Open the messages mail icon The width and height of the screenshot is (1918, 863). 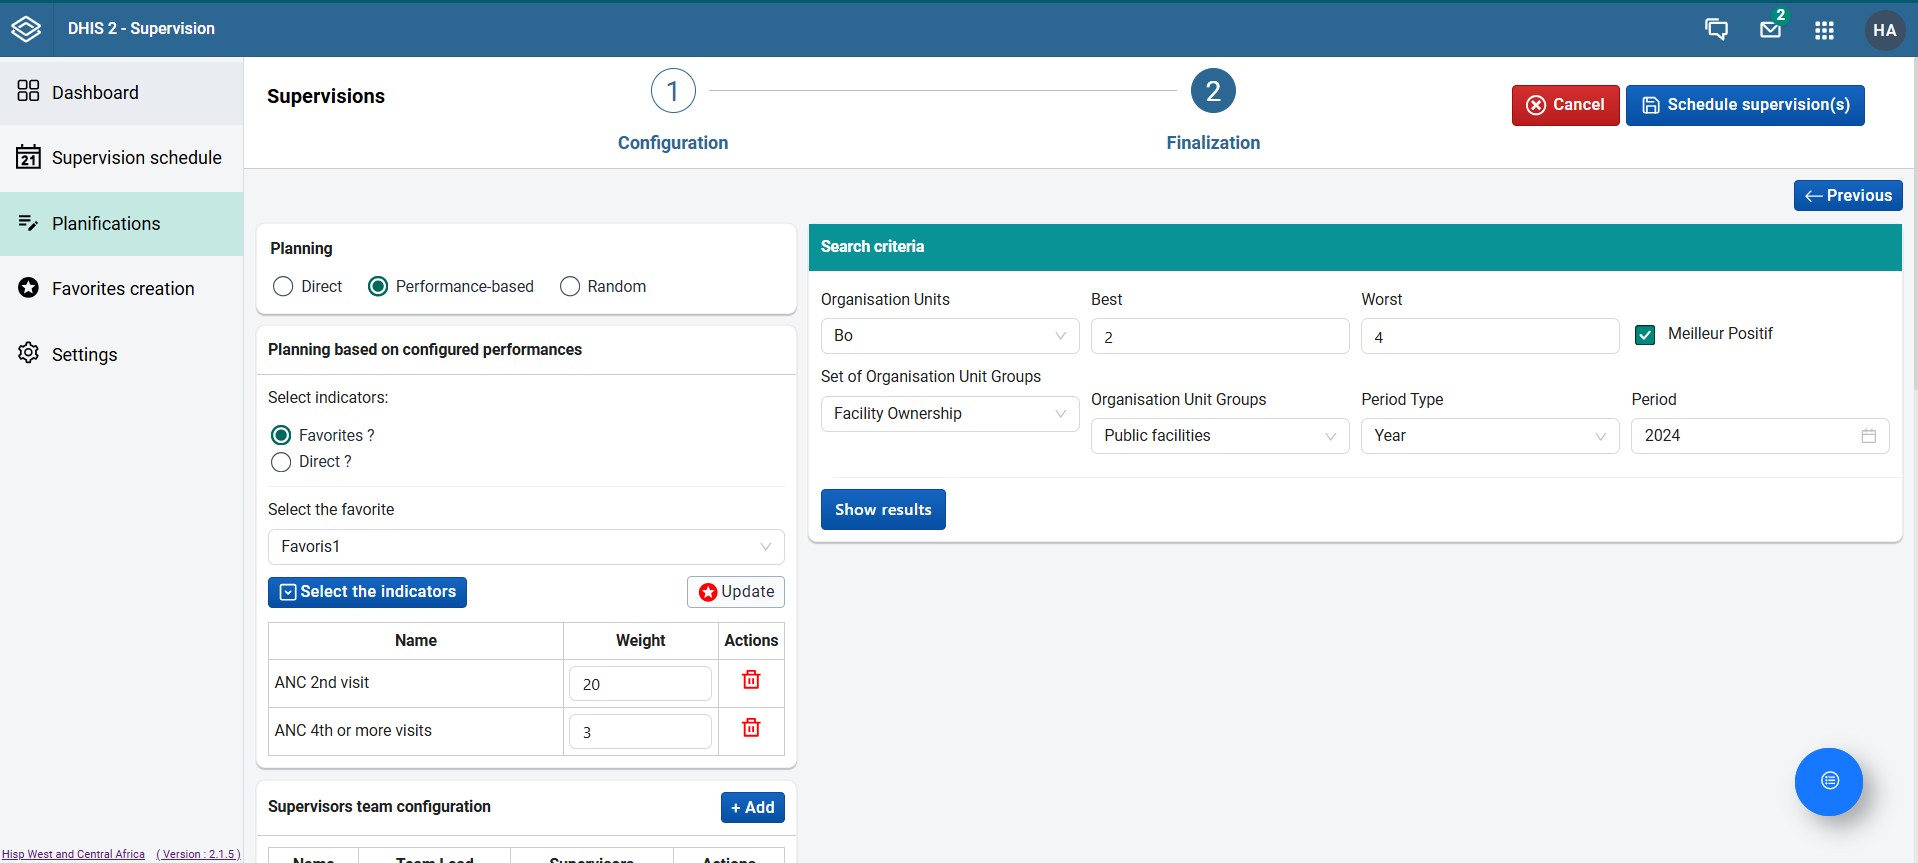1771,29
